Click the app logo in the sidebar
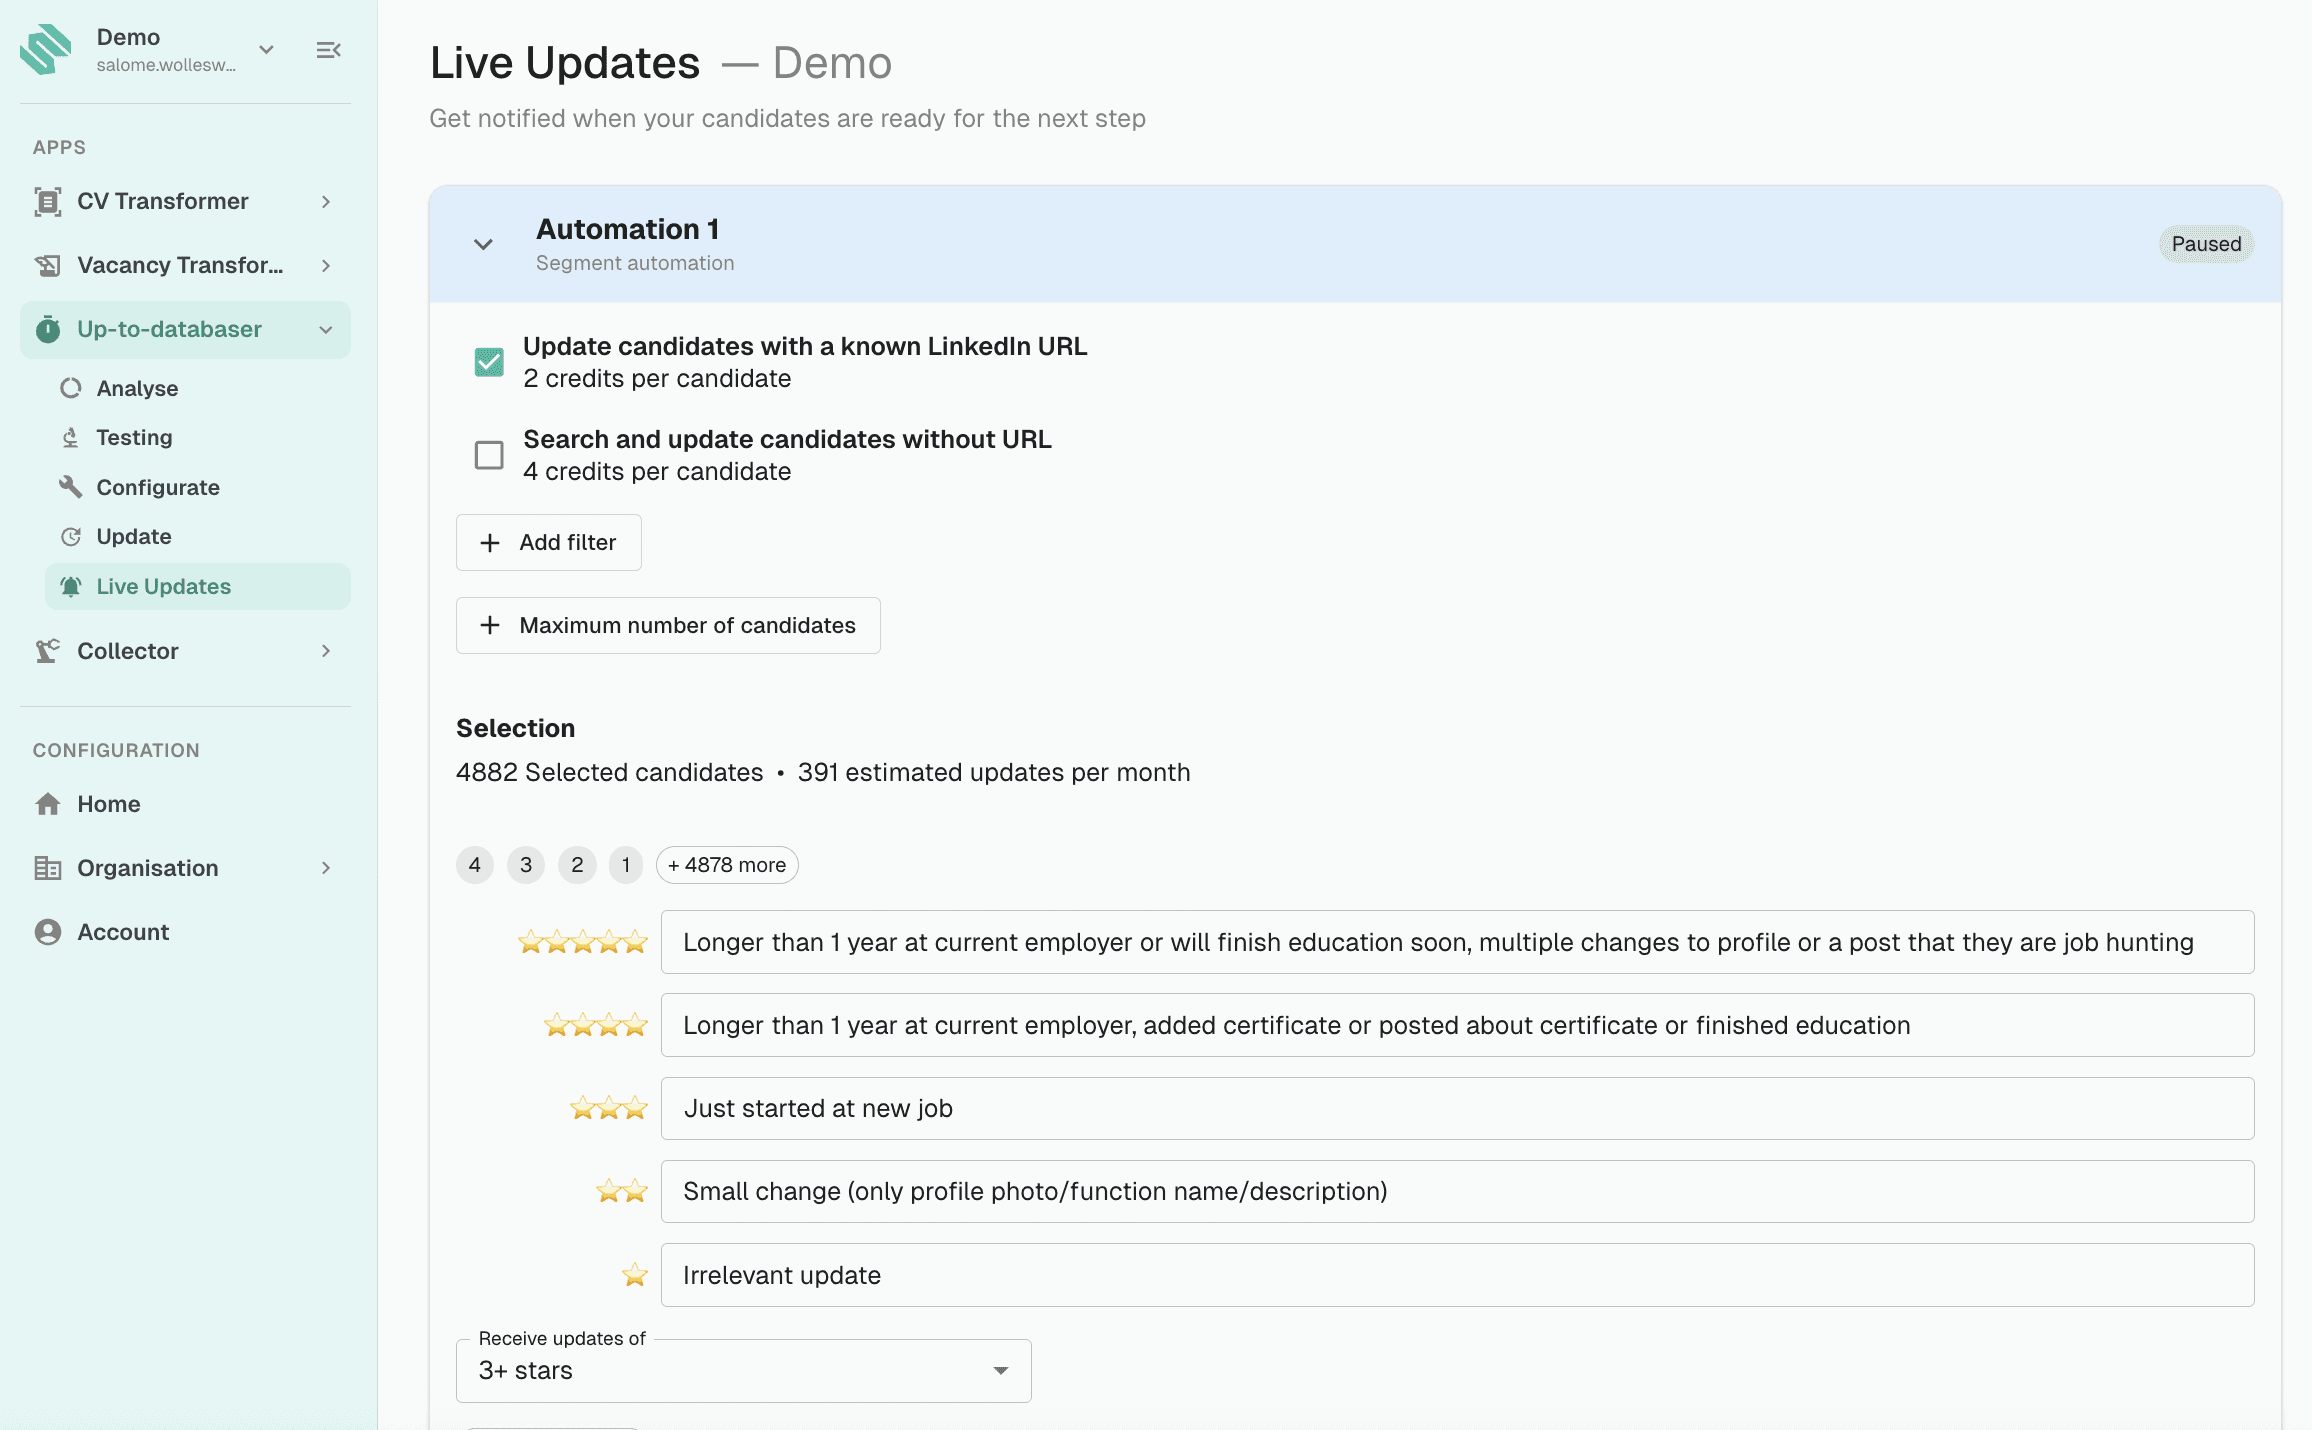 click(x=46, y=49)
